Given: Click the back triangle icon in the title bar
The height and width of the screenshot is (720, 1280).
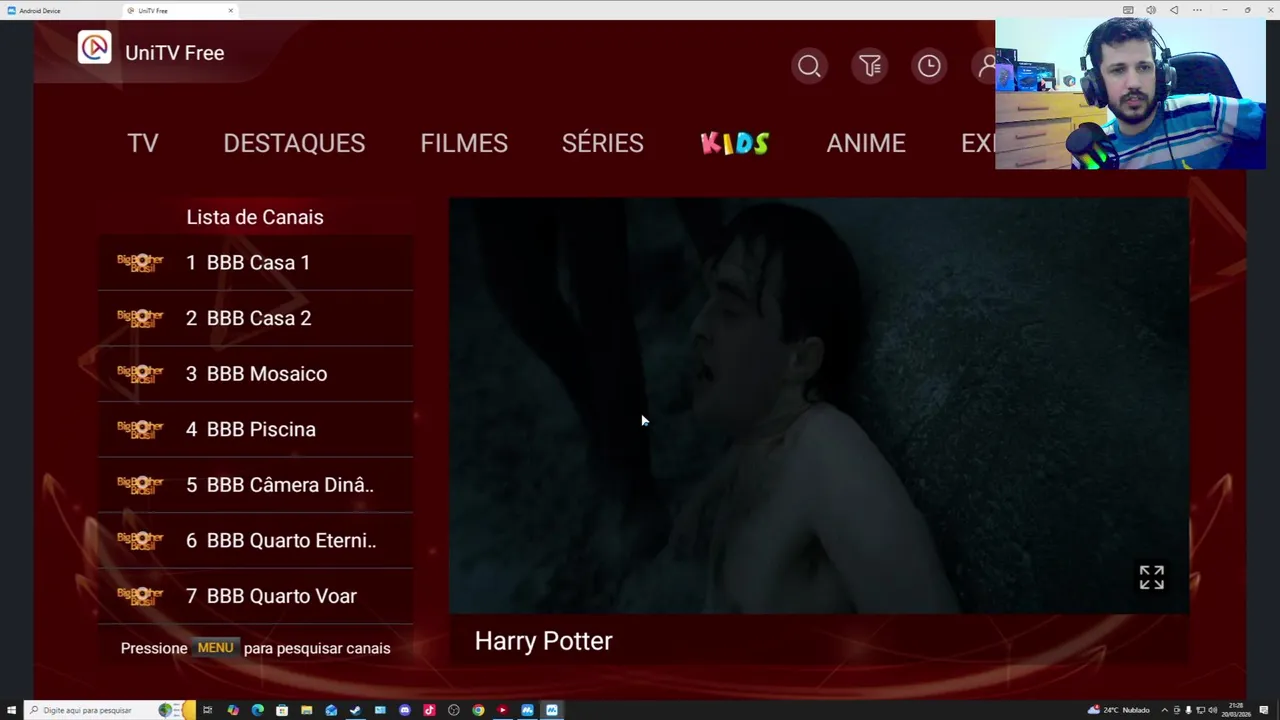Looking at the screenshot, I should tap(1174, 10).
